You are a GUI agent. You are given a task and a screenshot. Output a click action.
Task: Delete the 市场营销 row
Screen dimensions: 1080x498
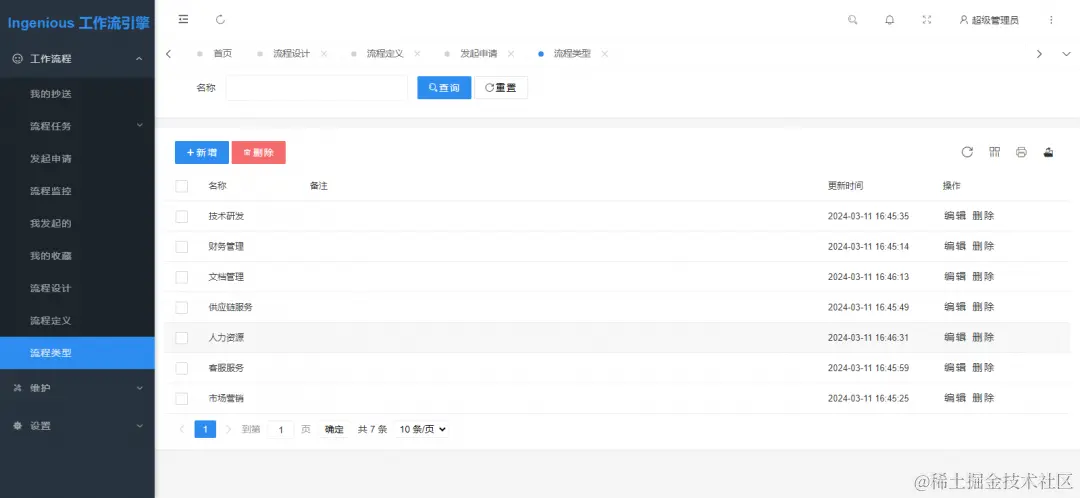pos(984,398)
